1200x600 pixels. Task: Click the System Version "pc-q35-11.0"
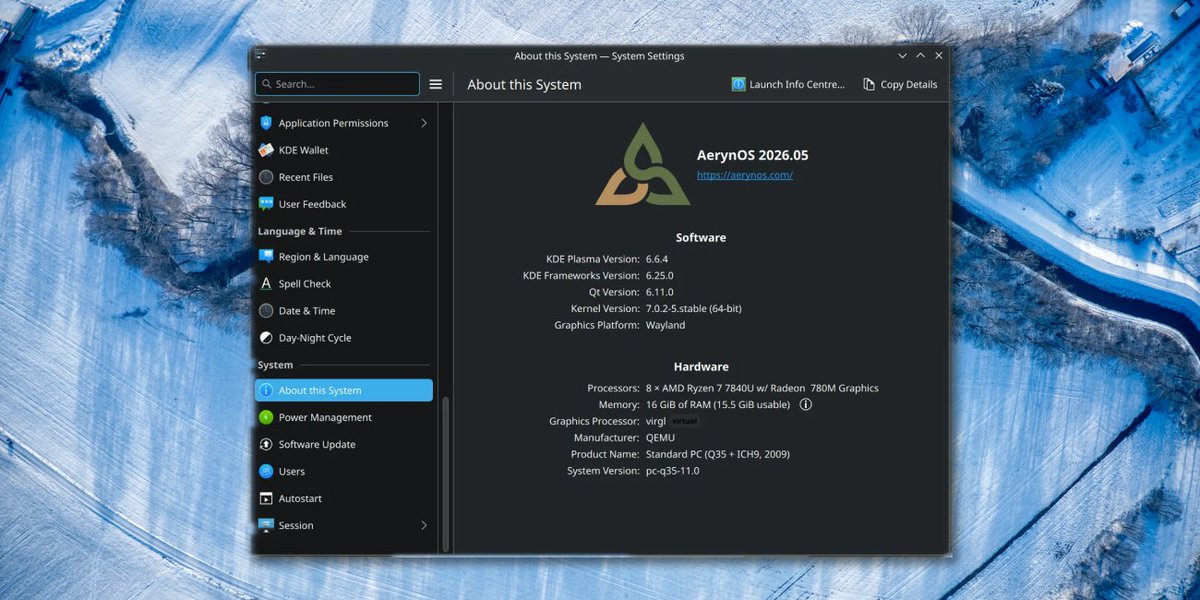click(x=673, y=470)
